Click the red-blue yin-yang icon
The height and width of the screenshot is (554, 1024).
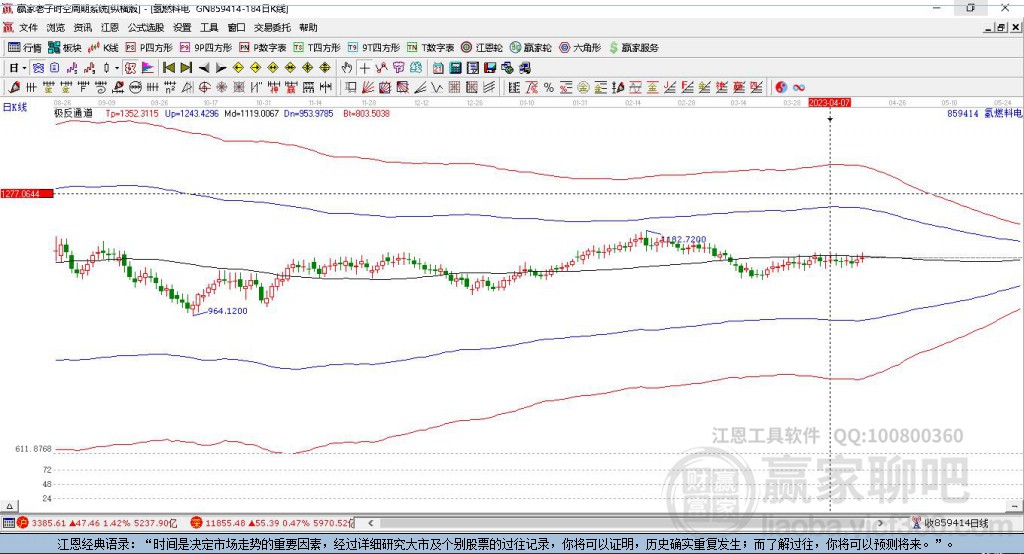pyautogui.click(x=781, y=88)
